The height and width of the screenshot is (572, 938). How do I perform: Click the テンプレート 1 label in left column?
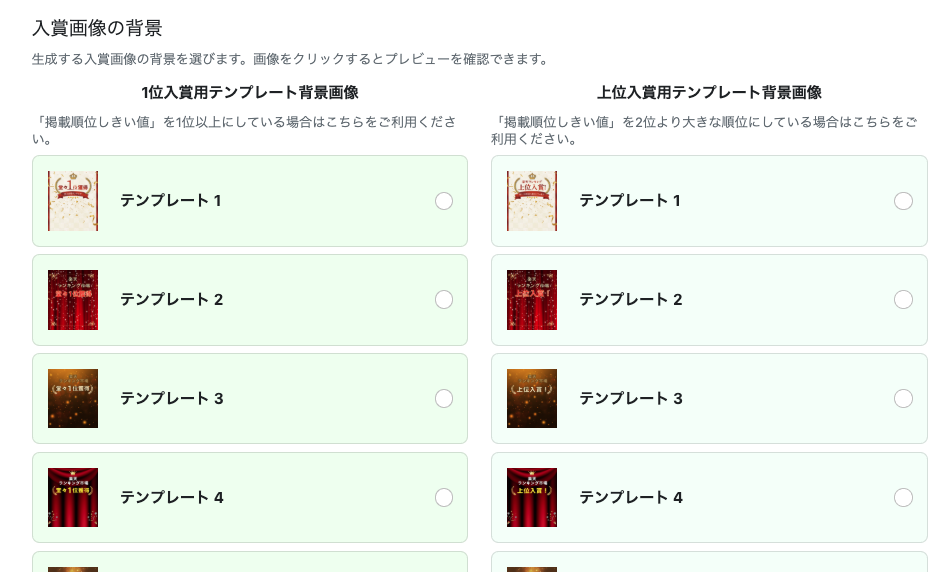coord(171,201)
